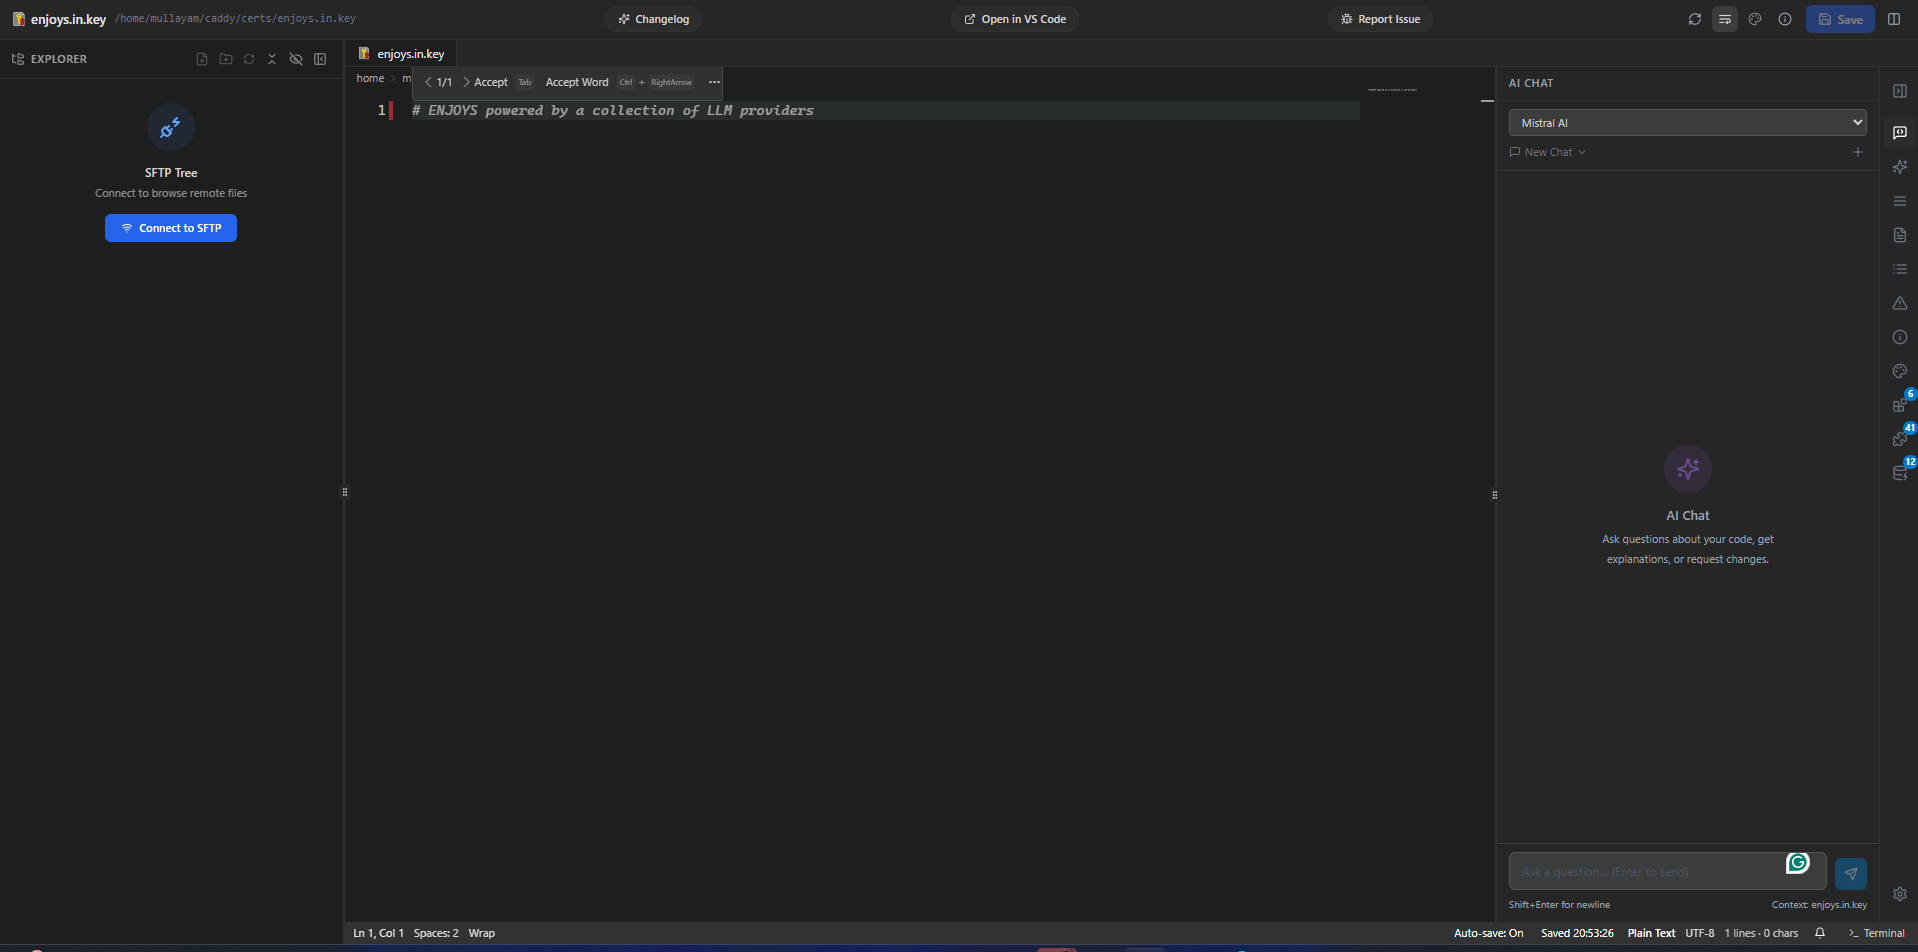This screenshot has width=1918, height=952.
Task: Toggle word wrap icon in top toolbar
Action: coord(1725,19)
